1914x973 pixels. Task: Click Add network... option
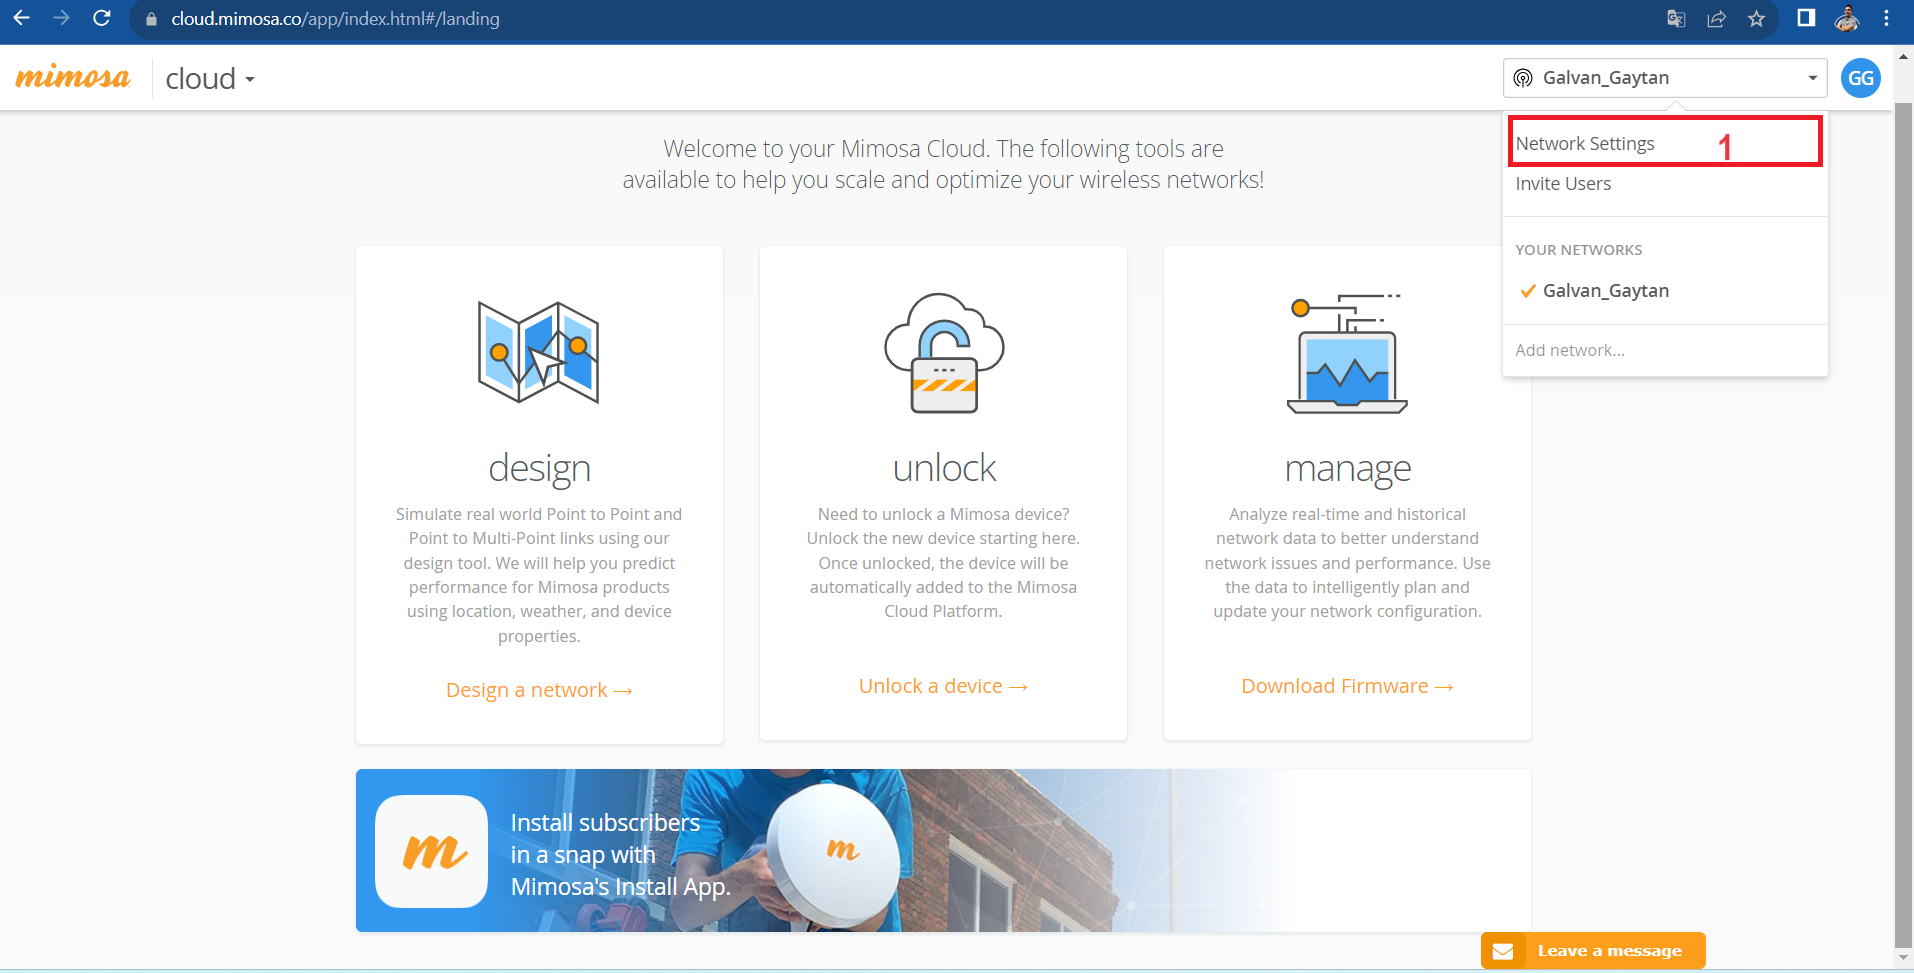(x=1569, y=350)
